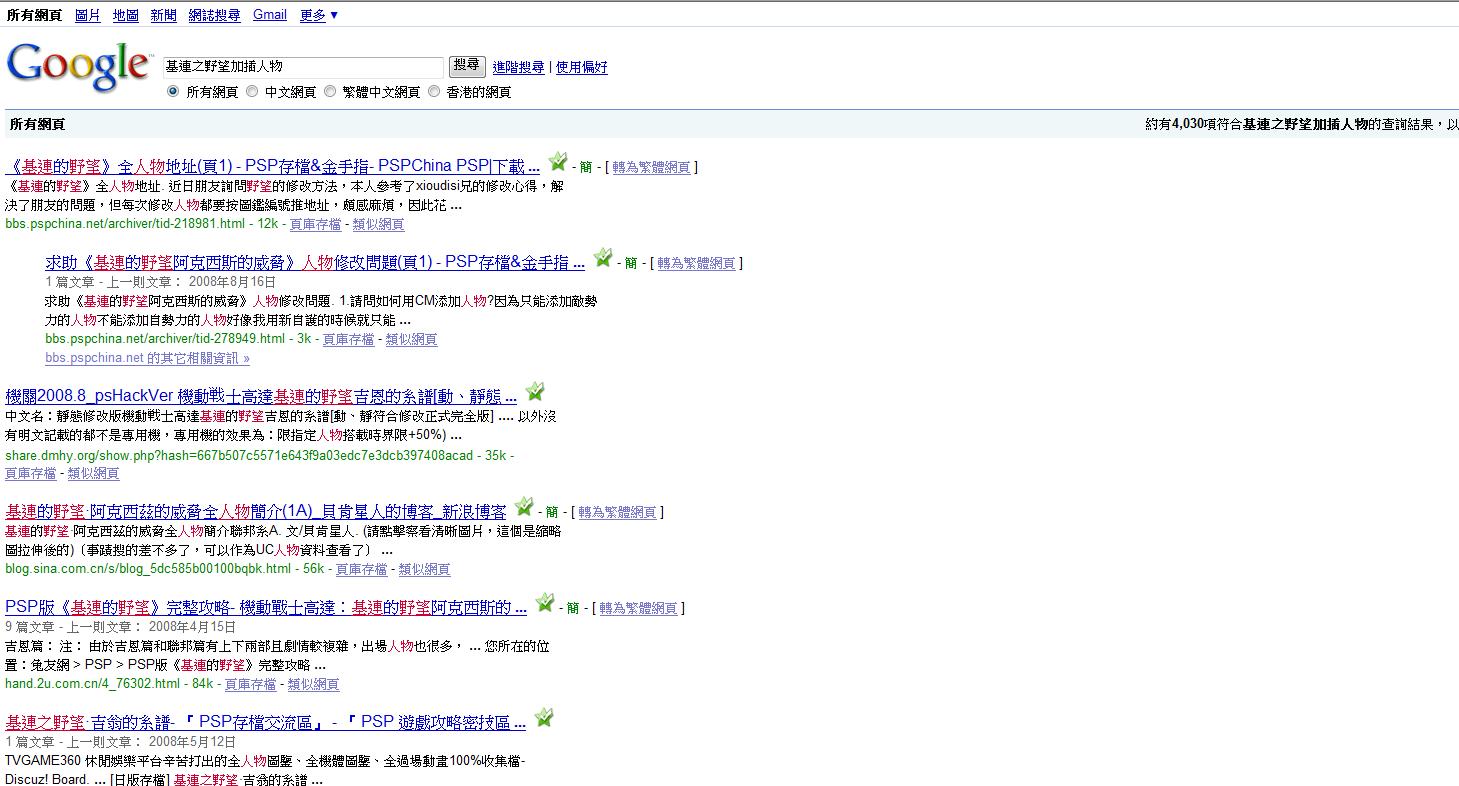Click 轉為繁體網頁 for 完整攻略 result
The image size is (1459, 786).
point(638,608)
